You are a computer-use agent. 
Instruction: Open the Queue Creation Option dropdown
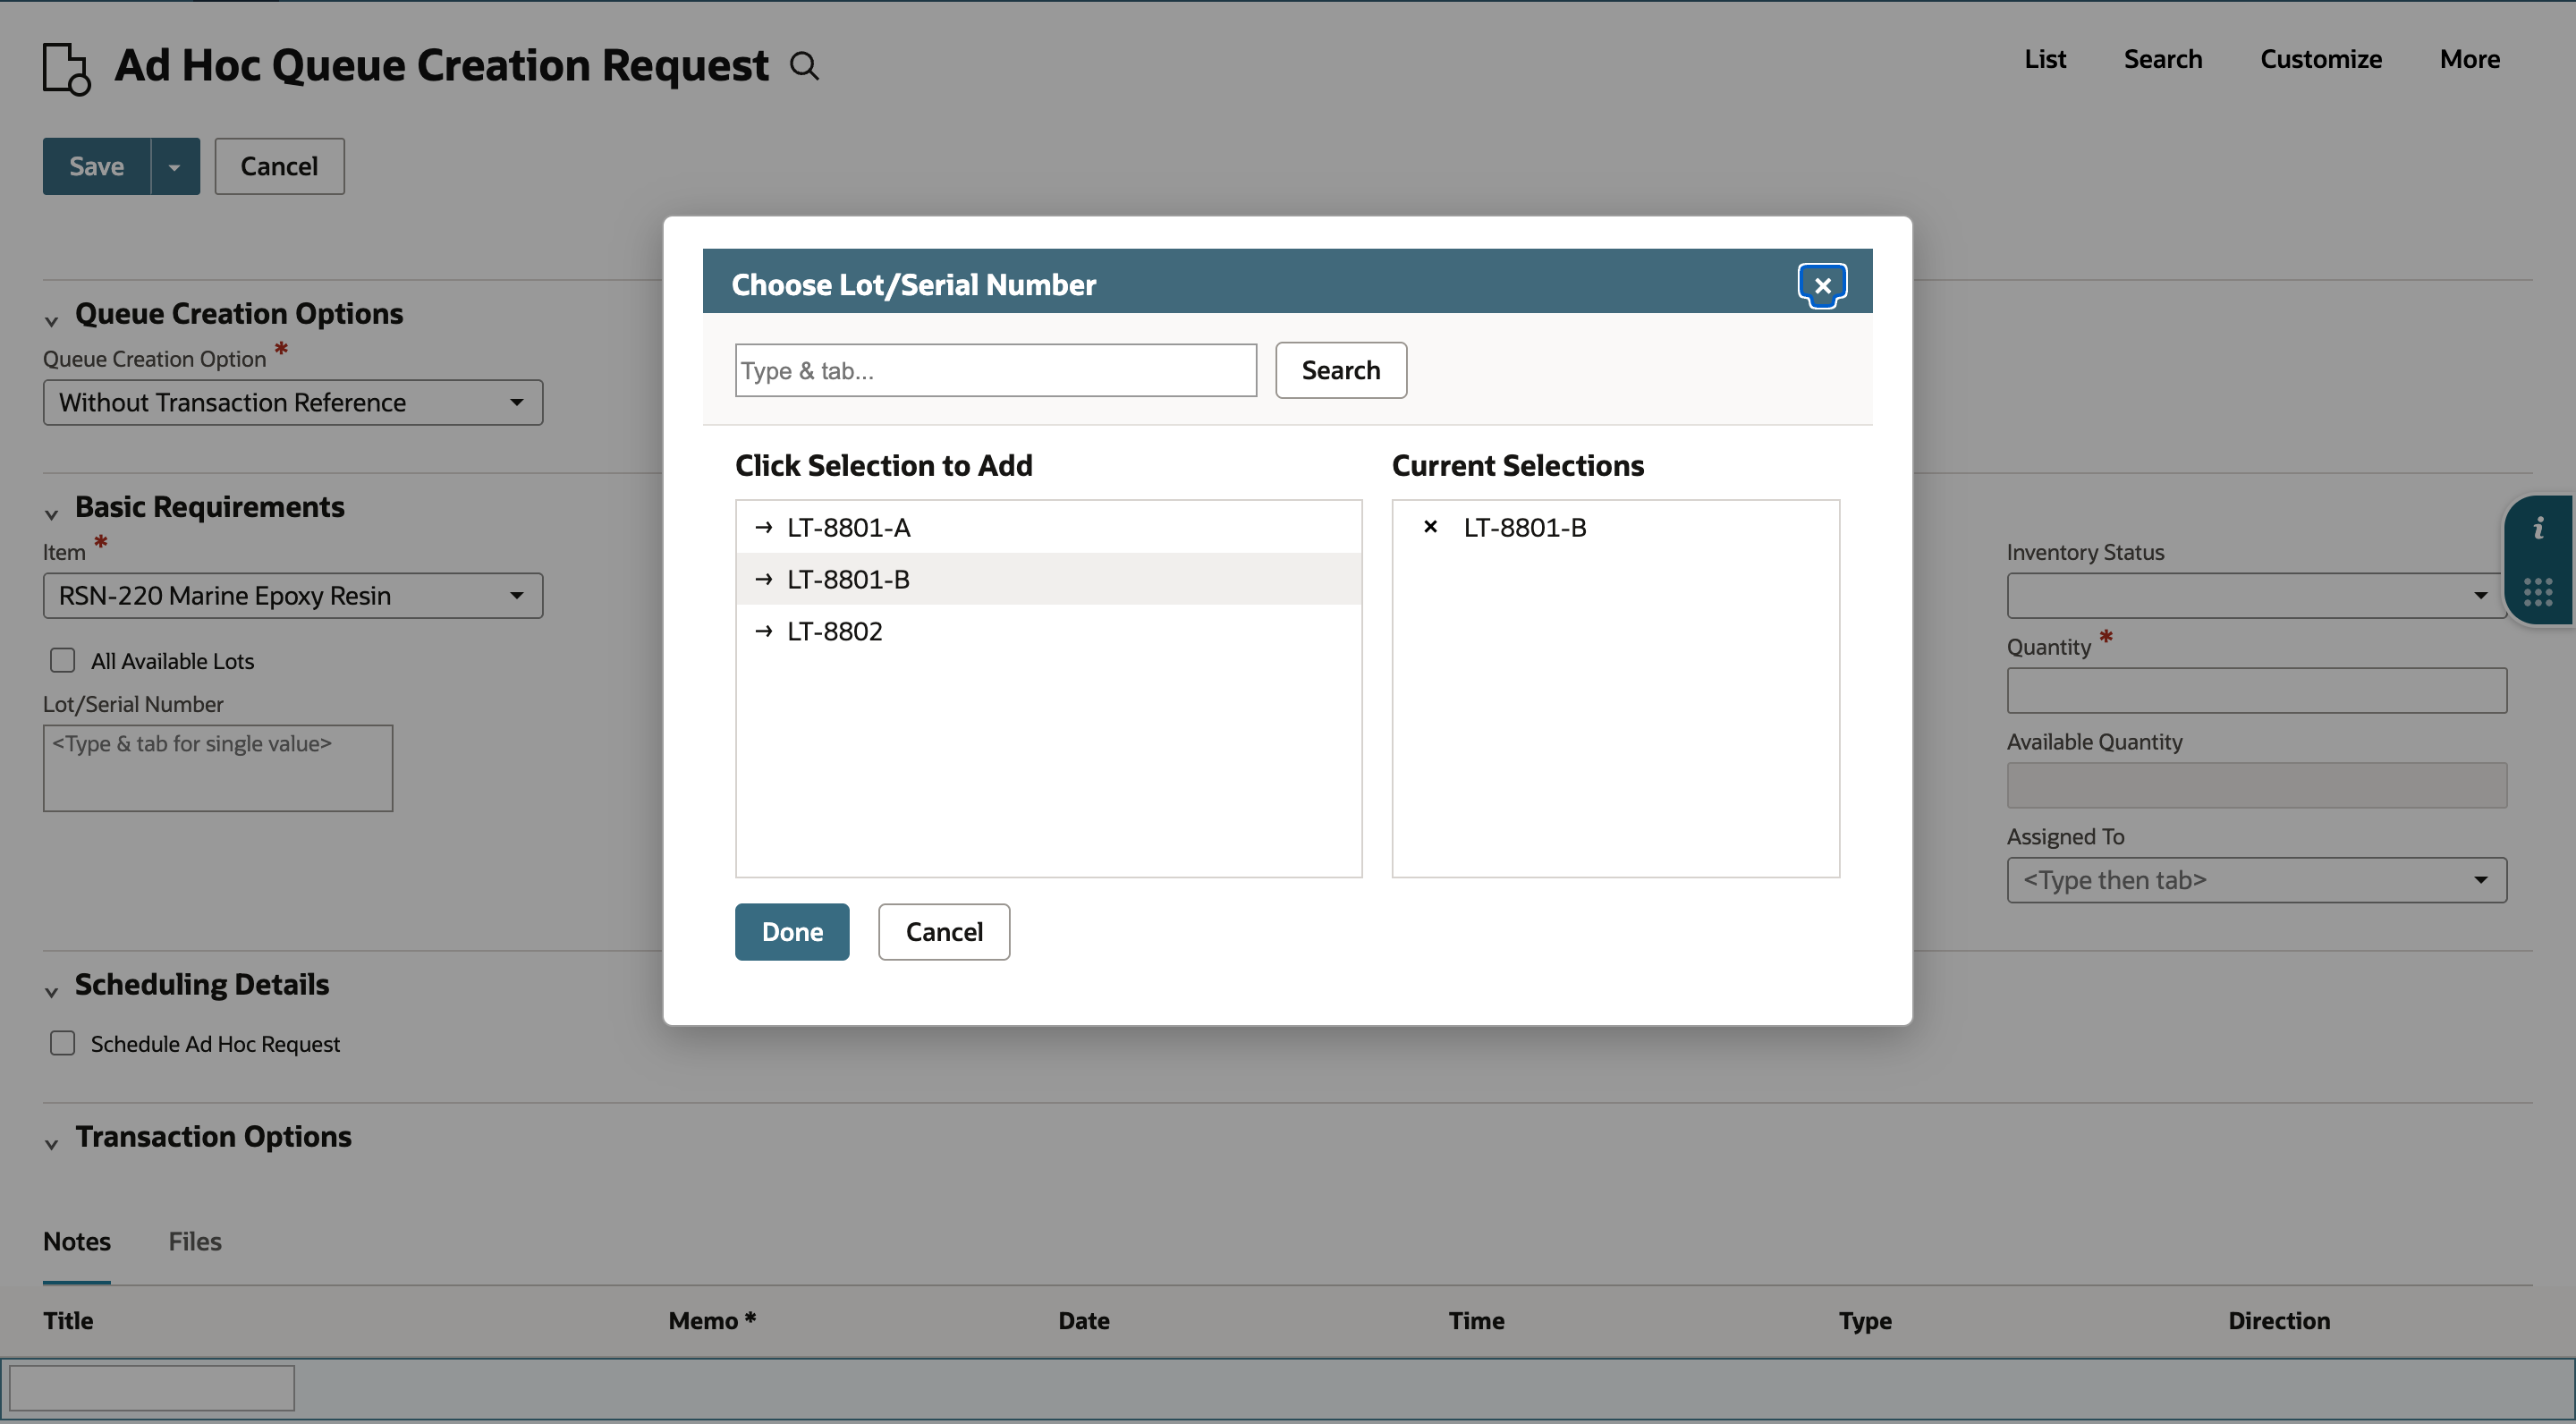pyautogui.click(x=293, y=402)
